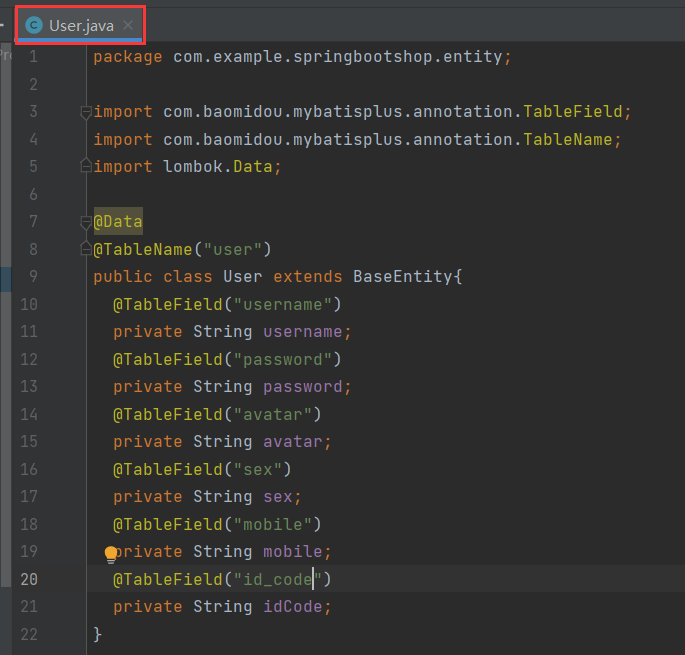685x655 pixels.
Task: Click the lombok.Data import on line 5
Action: [222, 167]
